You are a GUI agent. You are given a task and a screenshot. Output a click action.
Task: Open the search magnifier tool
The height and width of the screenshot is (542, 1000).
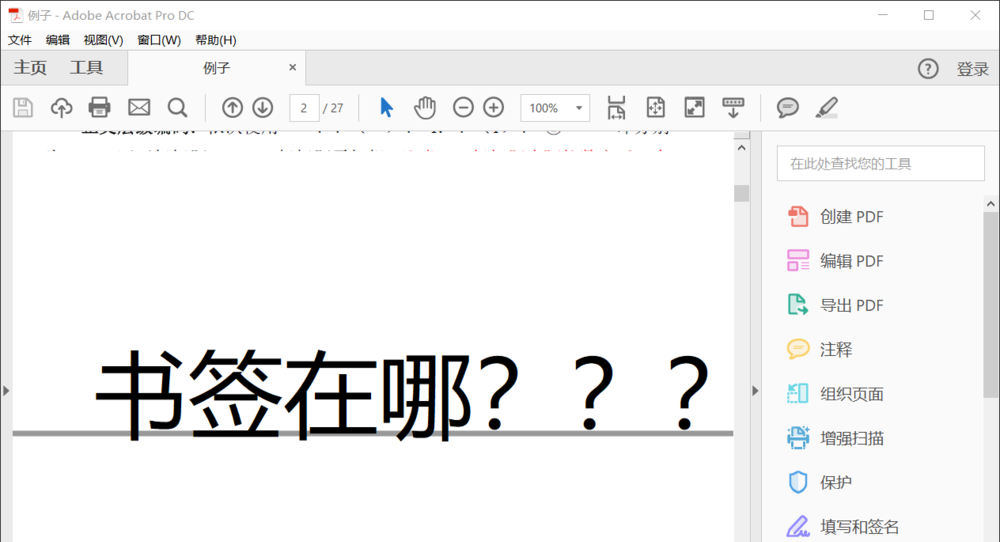click(x=177, y=108)
